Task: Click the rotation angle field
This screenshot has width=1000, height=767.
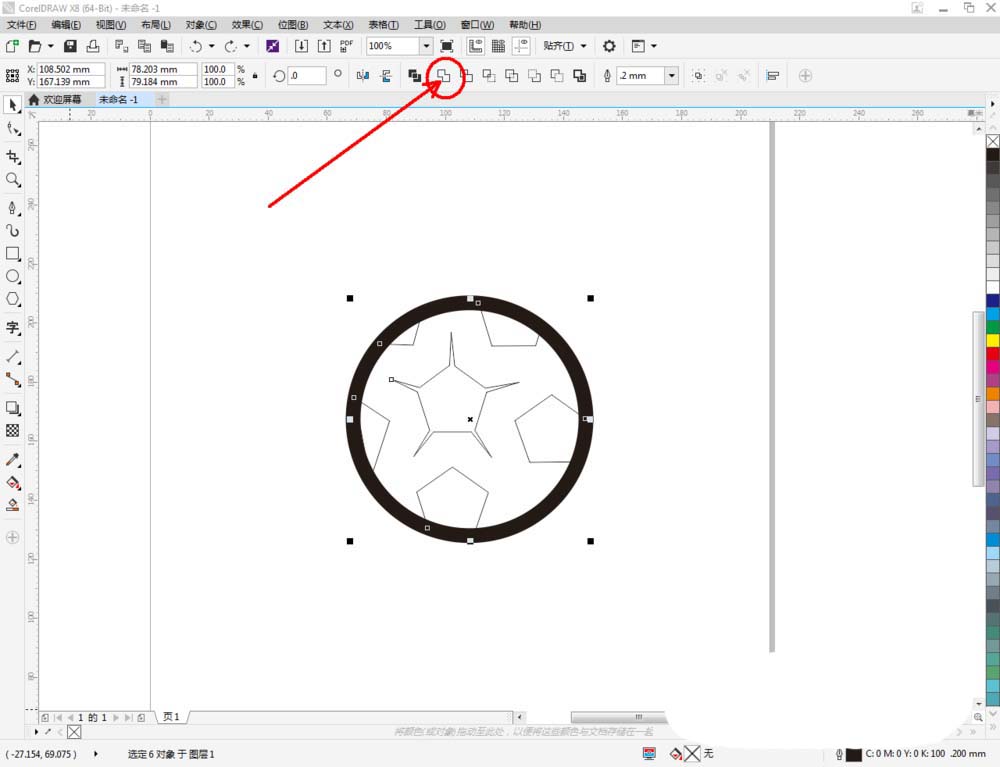Action: pyautogui.click(x=307, y=76)
